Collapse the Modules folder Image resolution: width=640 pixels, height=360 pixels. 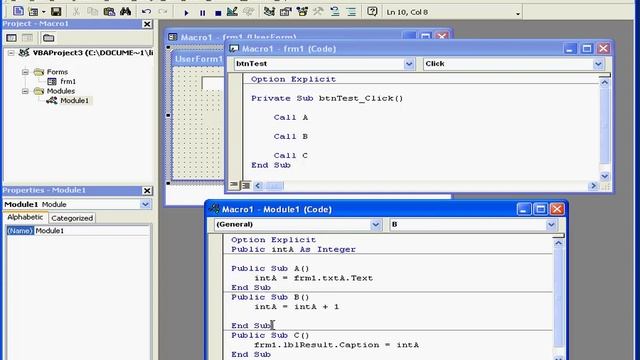click(25, 91)
